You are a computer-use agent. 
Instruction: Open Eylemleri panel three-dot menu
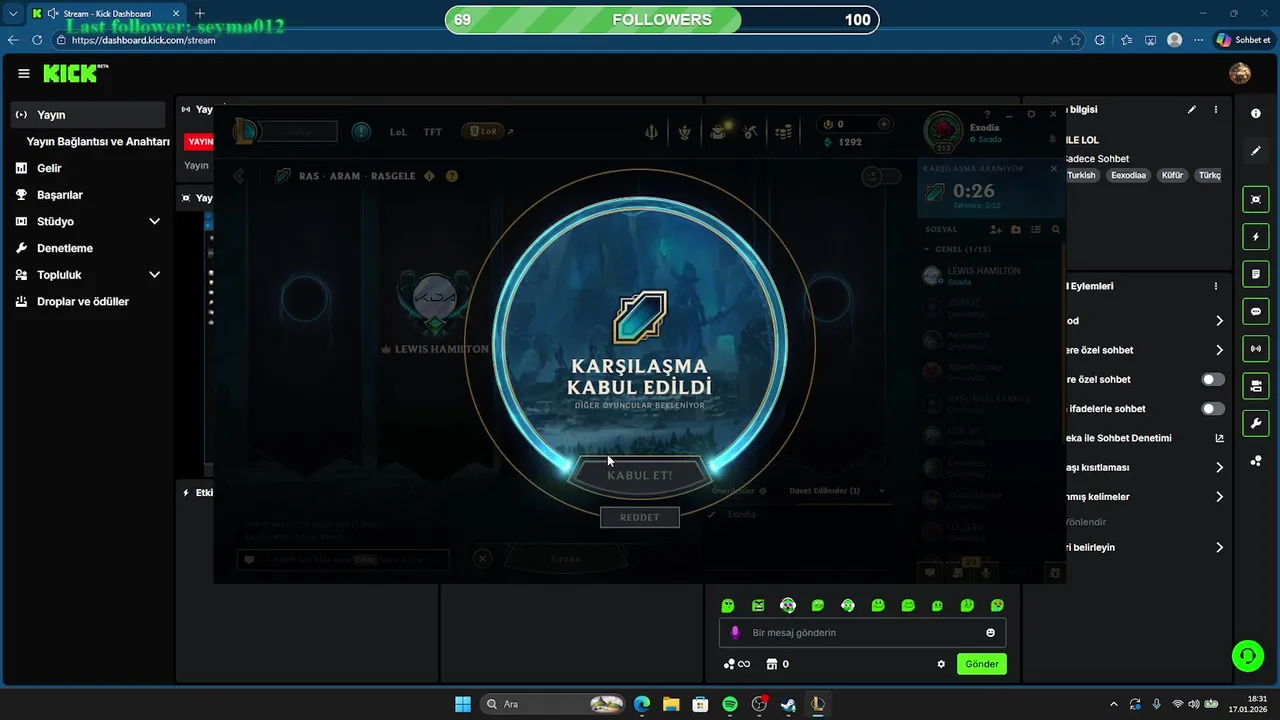[1216, 286]
